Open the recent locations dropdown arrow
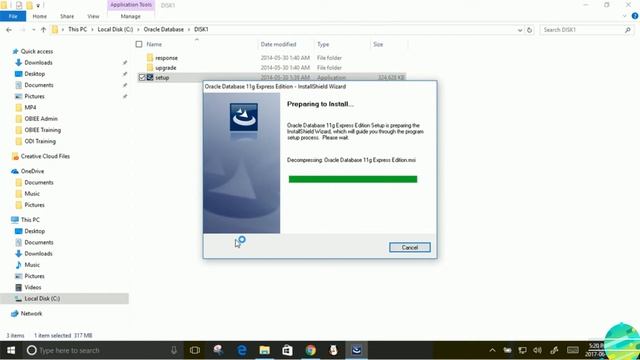Viewport: 640px width, 360px height. click(33, 30)
